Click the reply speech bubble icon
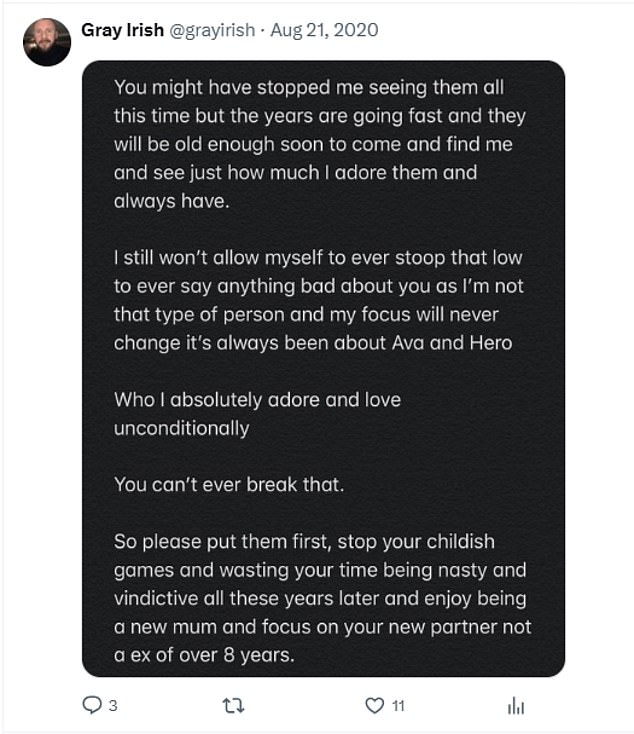Screen dimensions: 634x734 [92, 705]
